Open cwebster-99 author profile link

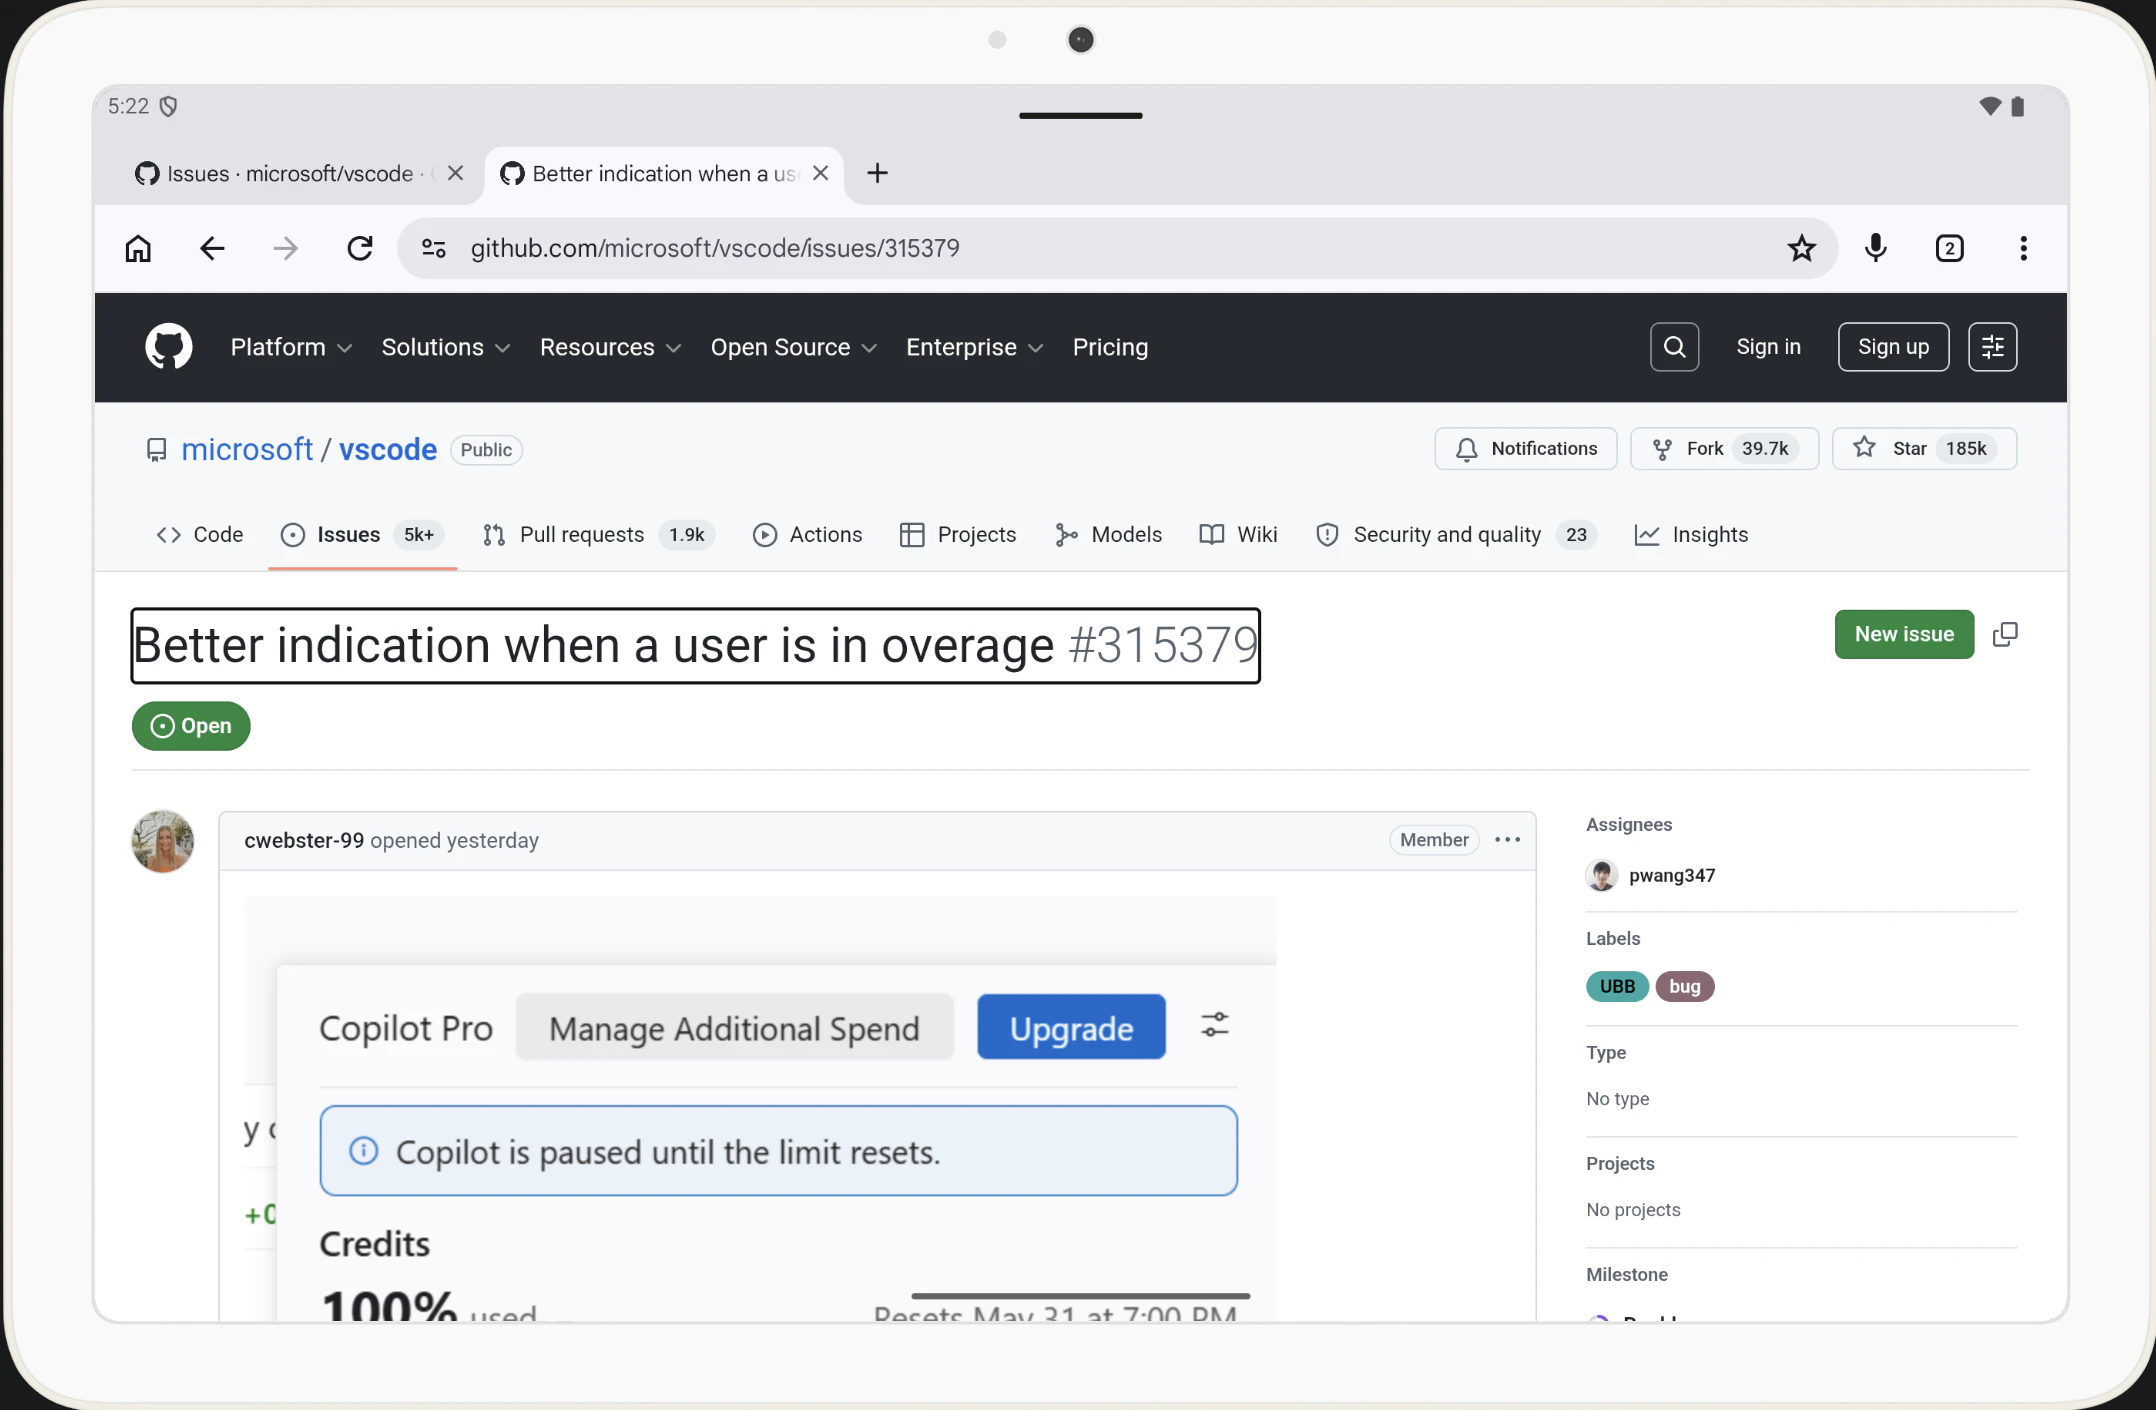pos(304,840)
